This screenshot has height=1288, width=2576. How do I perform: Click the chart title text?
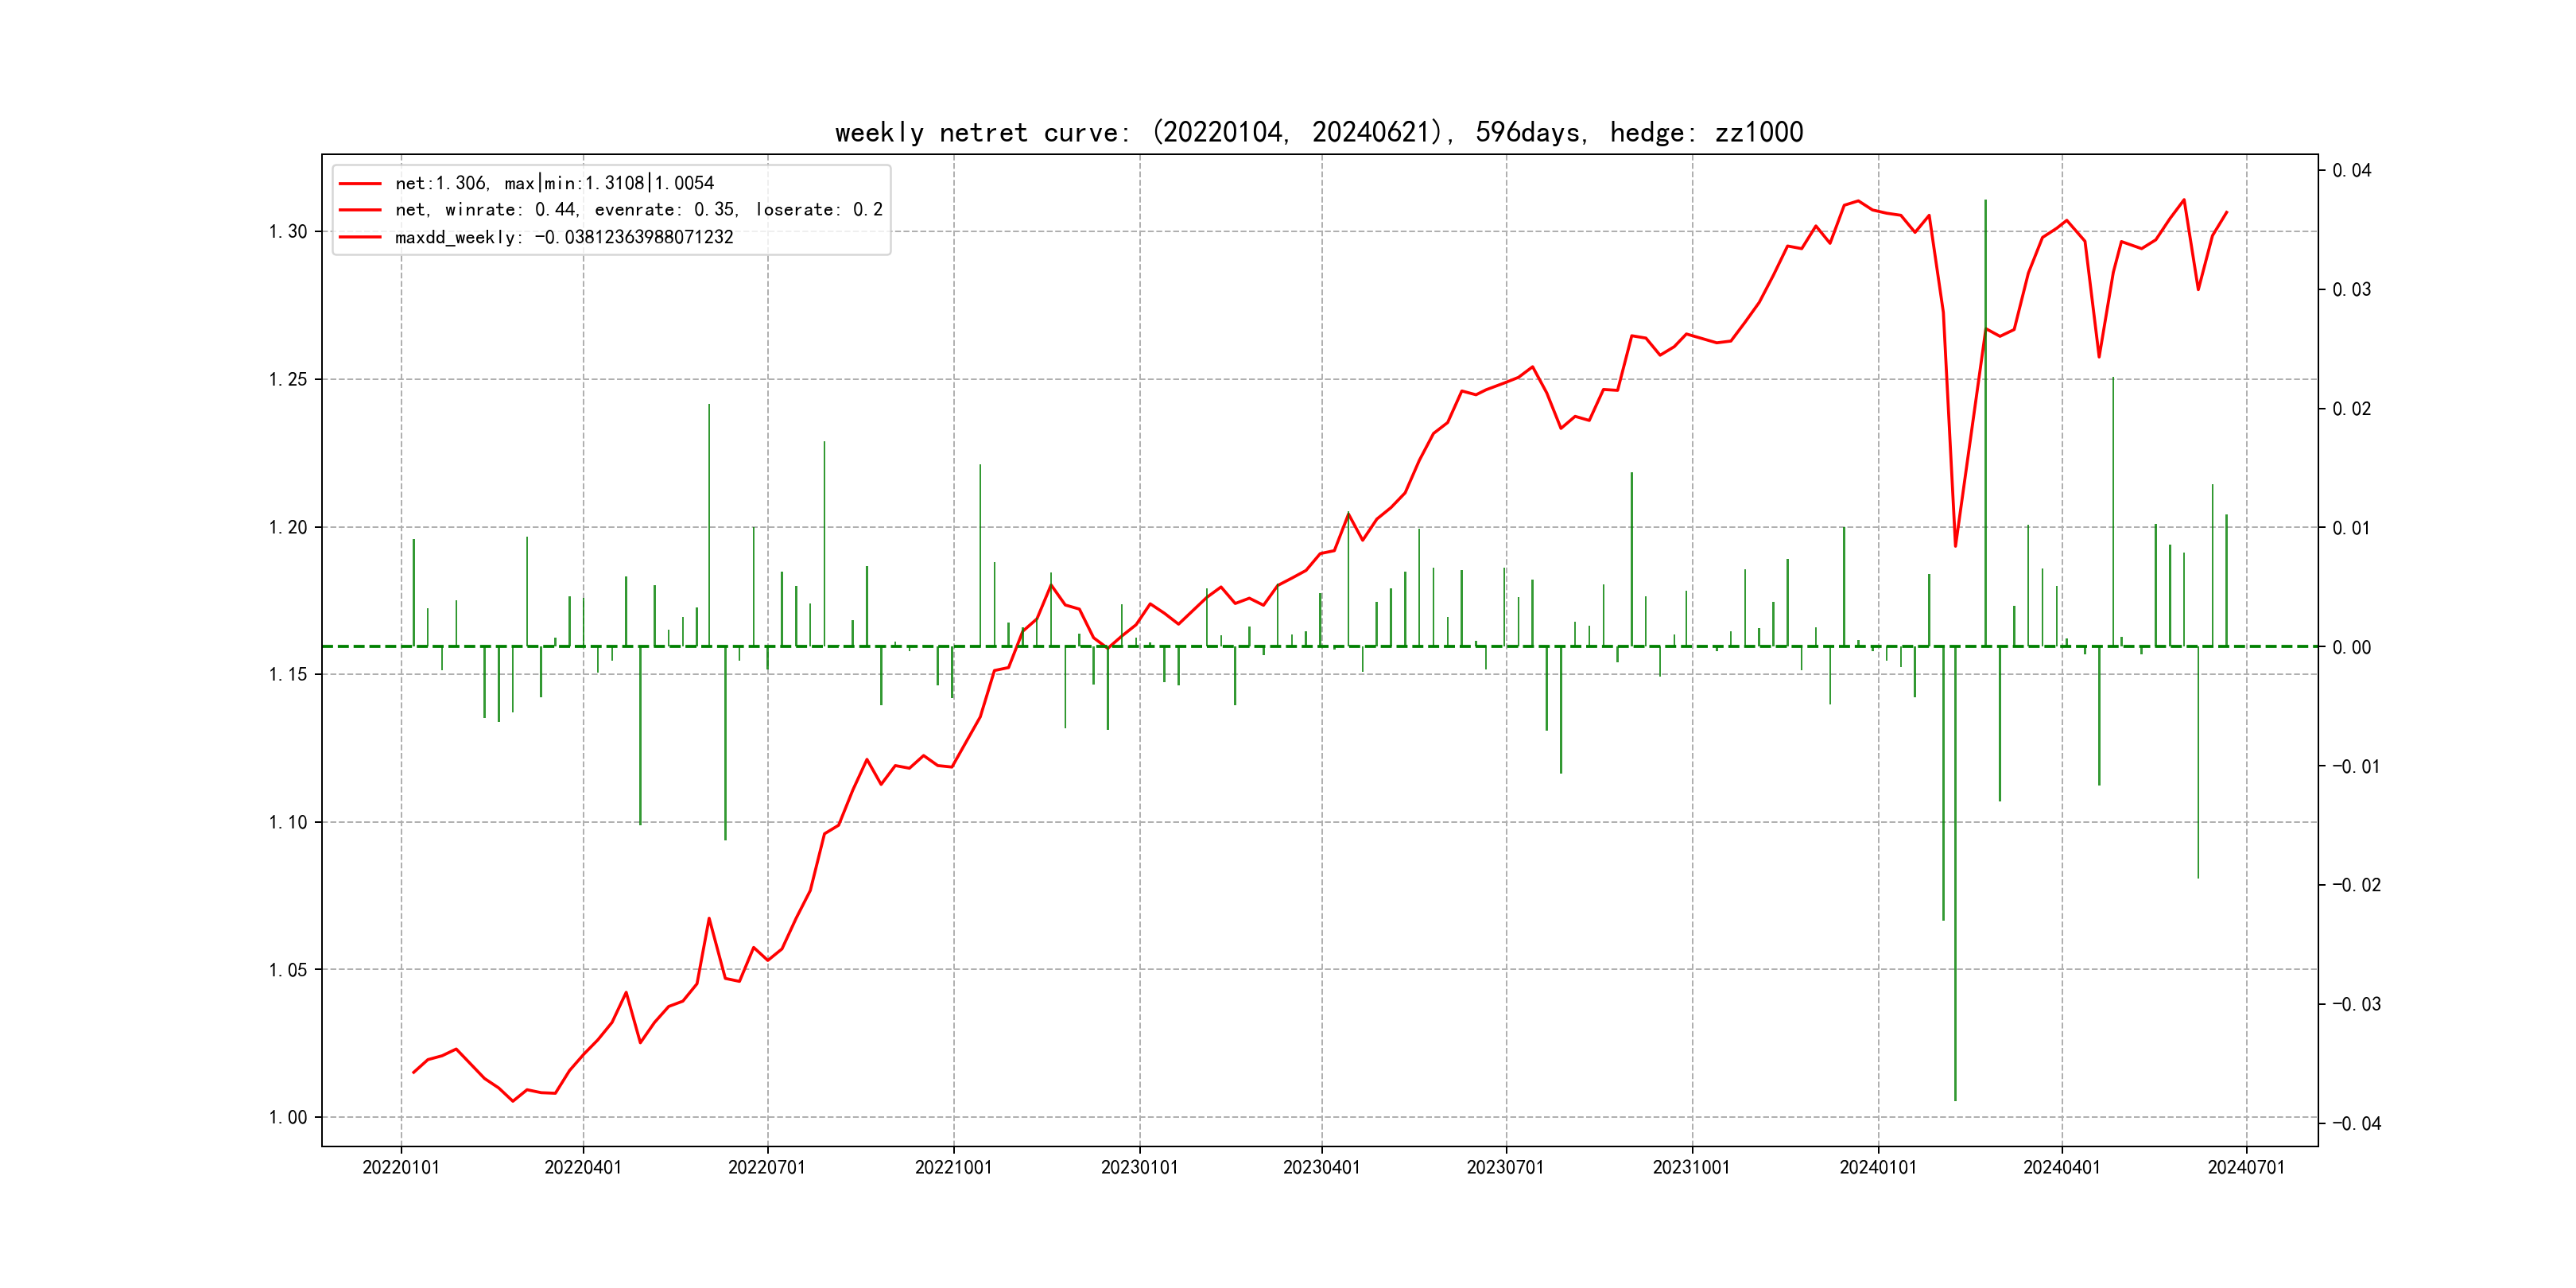(1318, 133)
